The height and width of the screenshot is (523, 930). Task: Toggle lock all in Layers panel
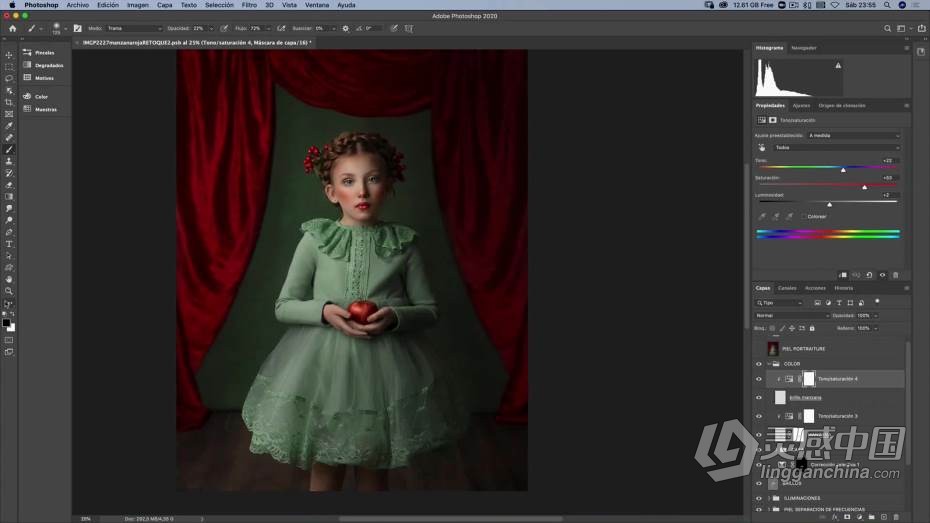[x=812, y=329]
